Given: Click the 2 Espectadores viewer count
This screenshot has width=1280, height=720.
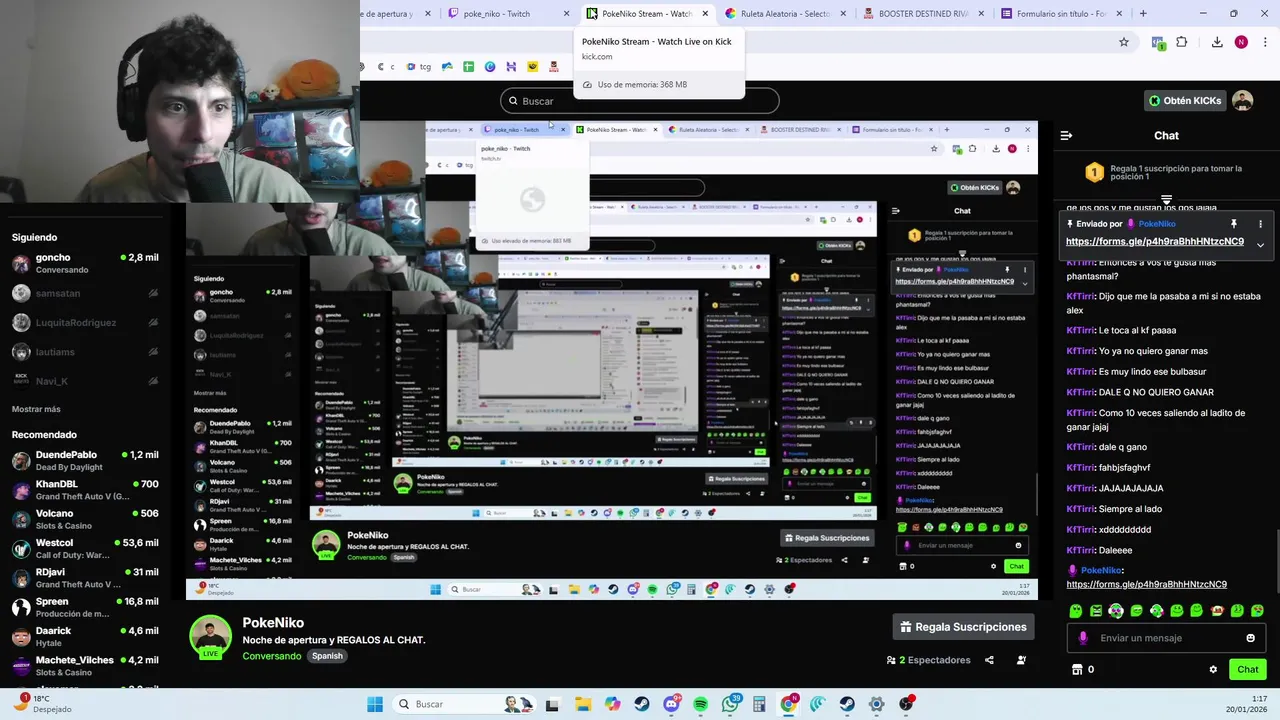Looking at the screenshot, I should (x=928, y=660).
